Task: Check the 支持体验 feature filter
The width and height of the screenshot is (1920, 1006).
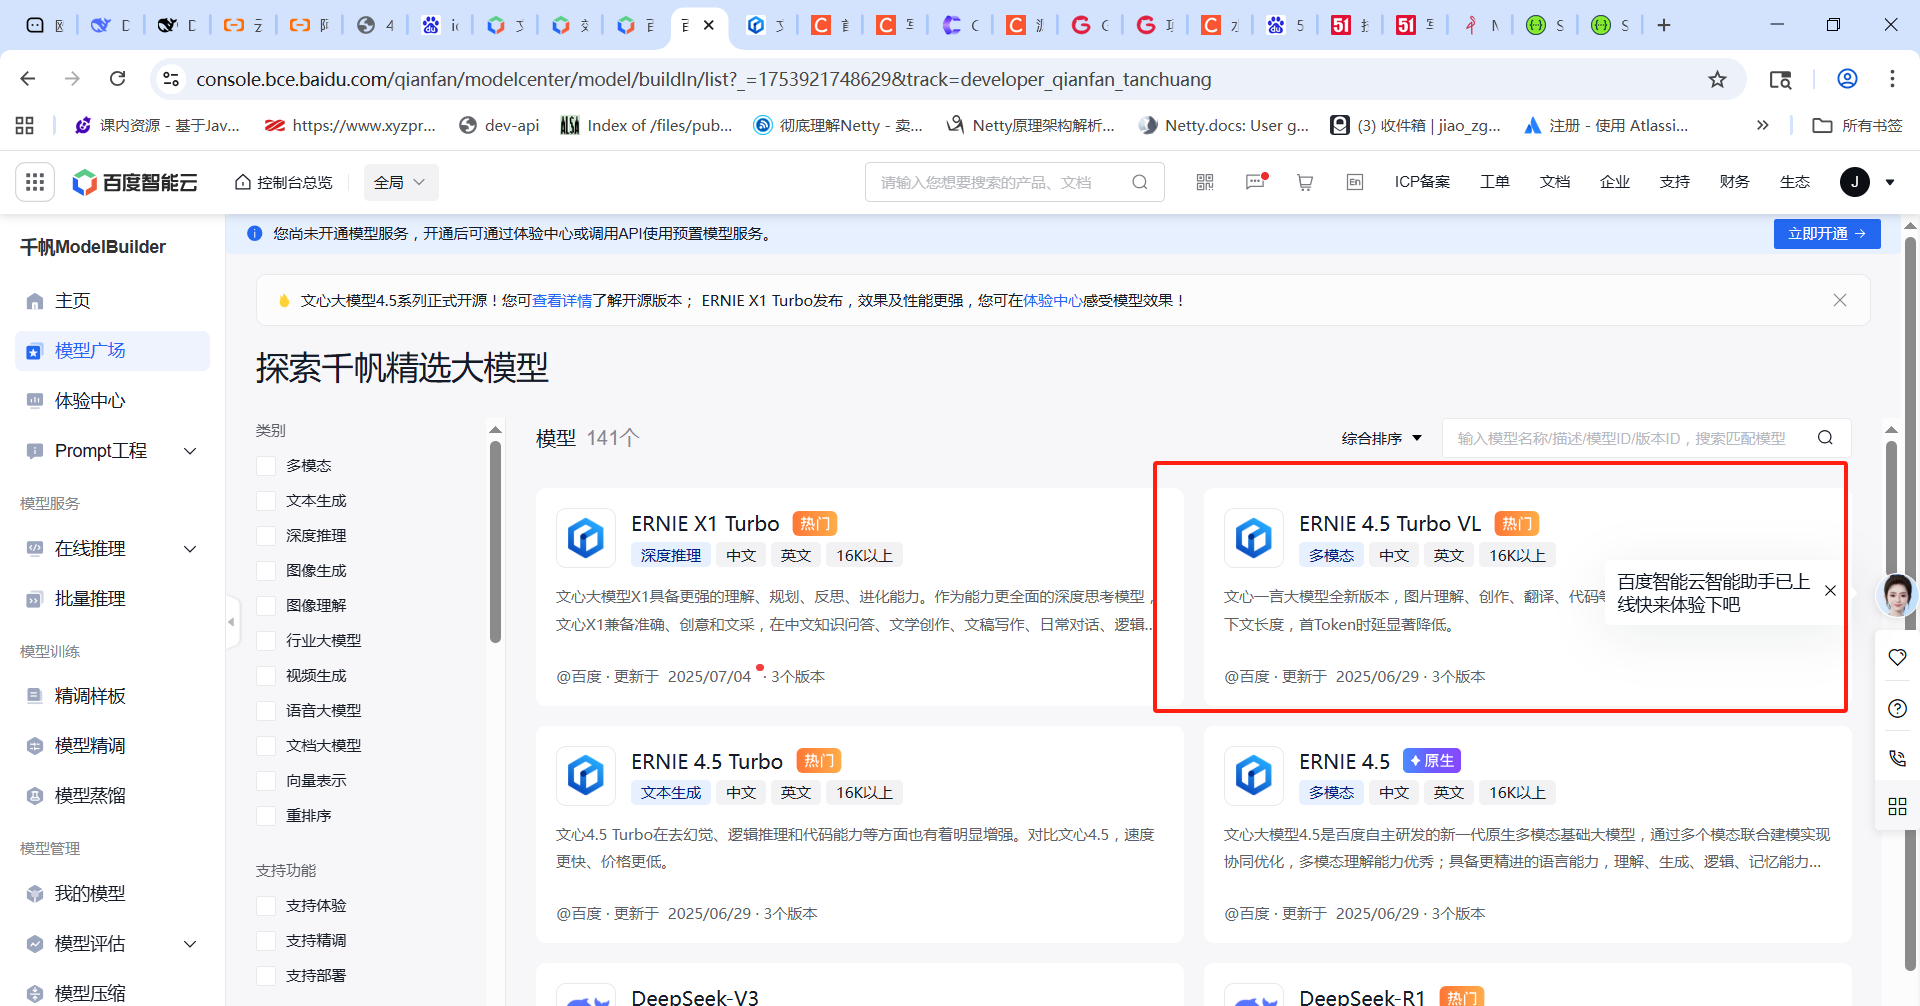Action: [x=266, y=906]
